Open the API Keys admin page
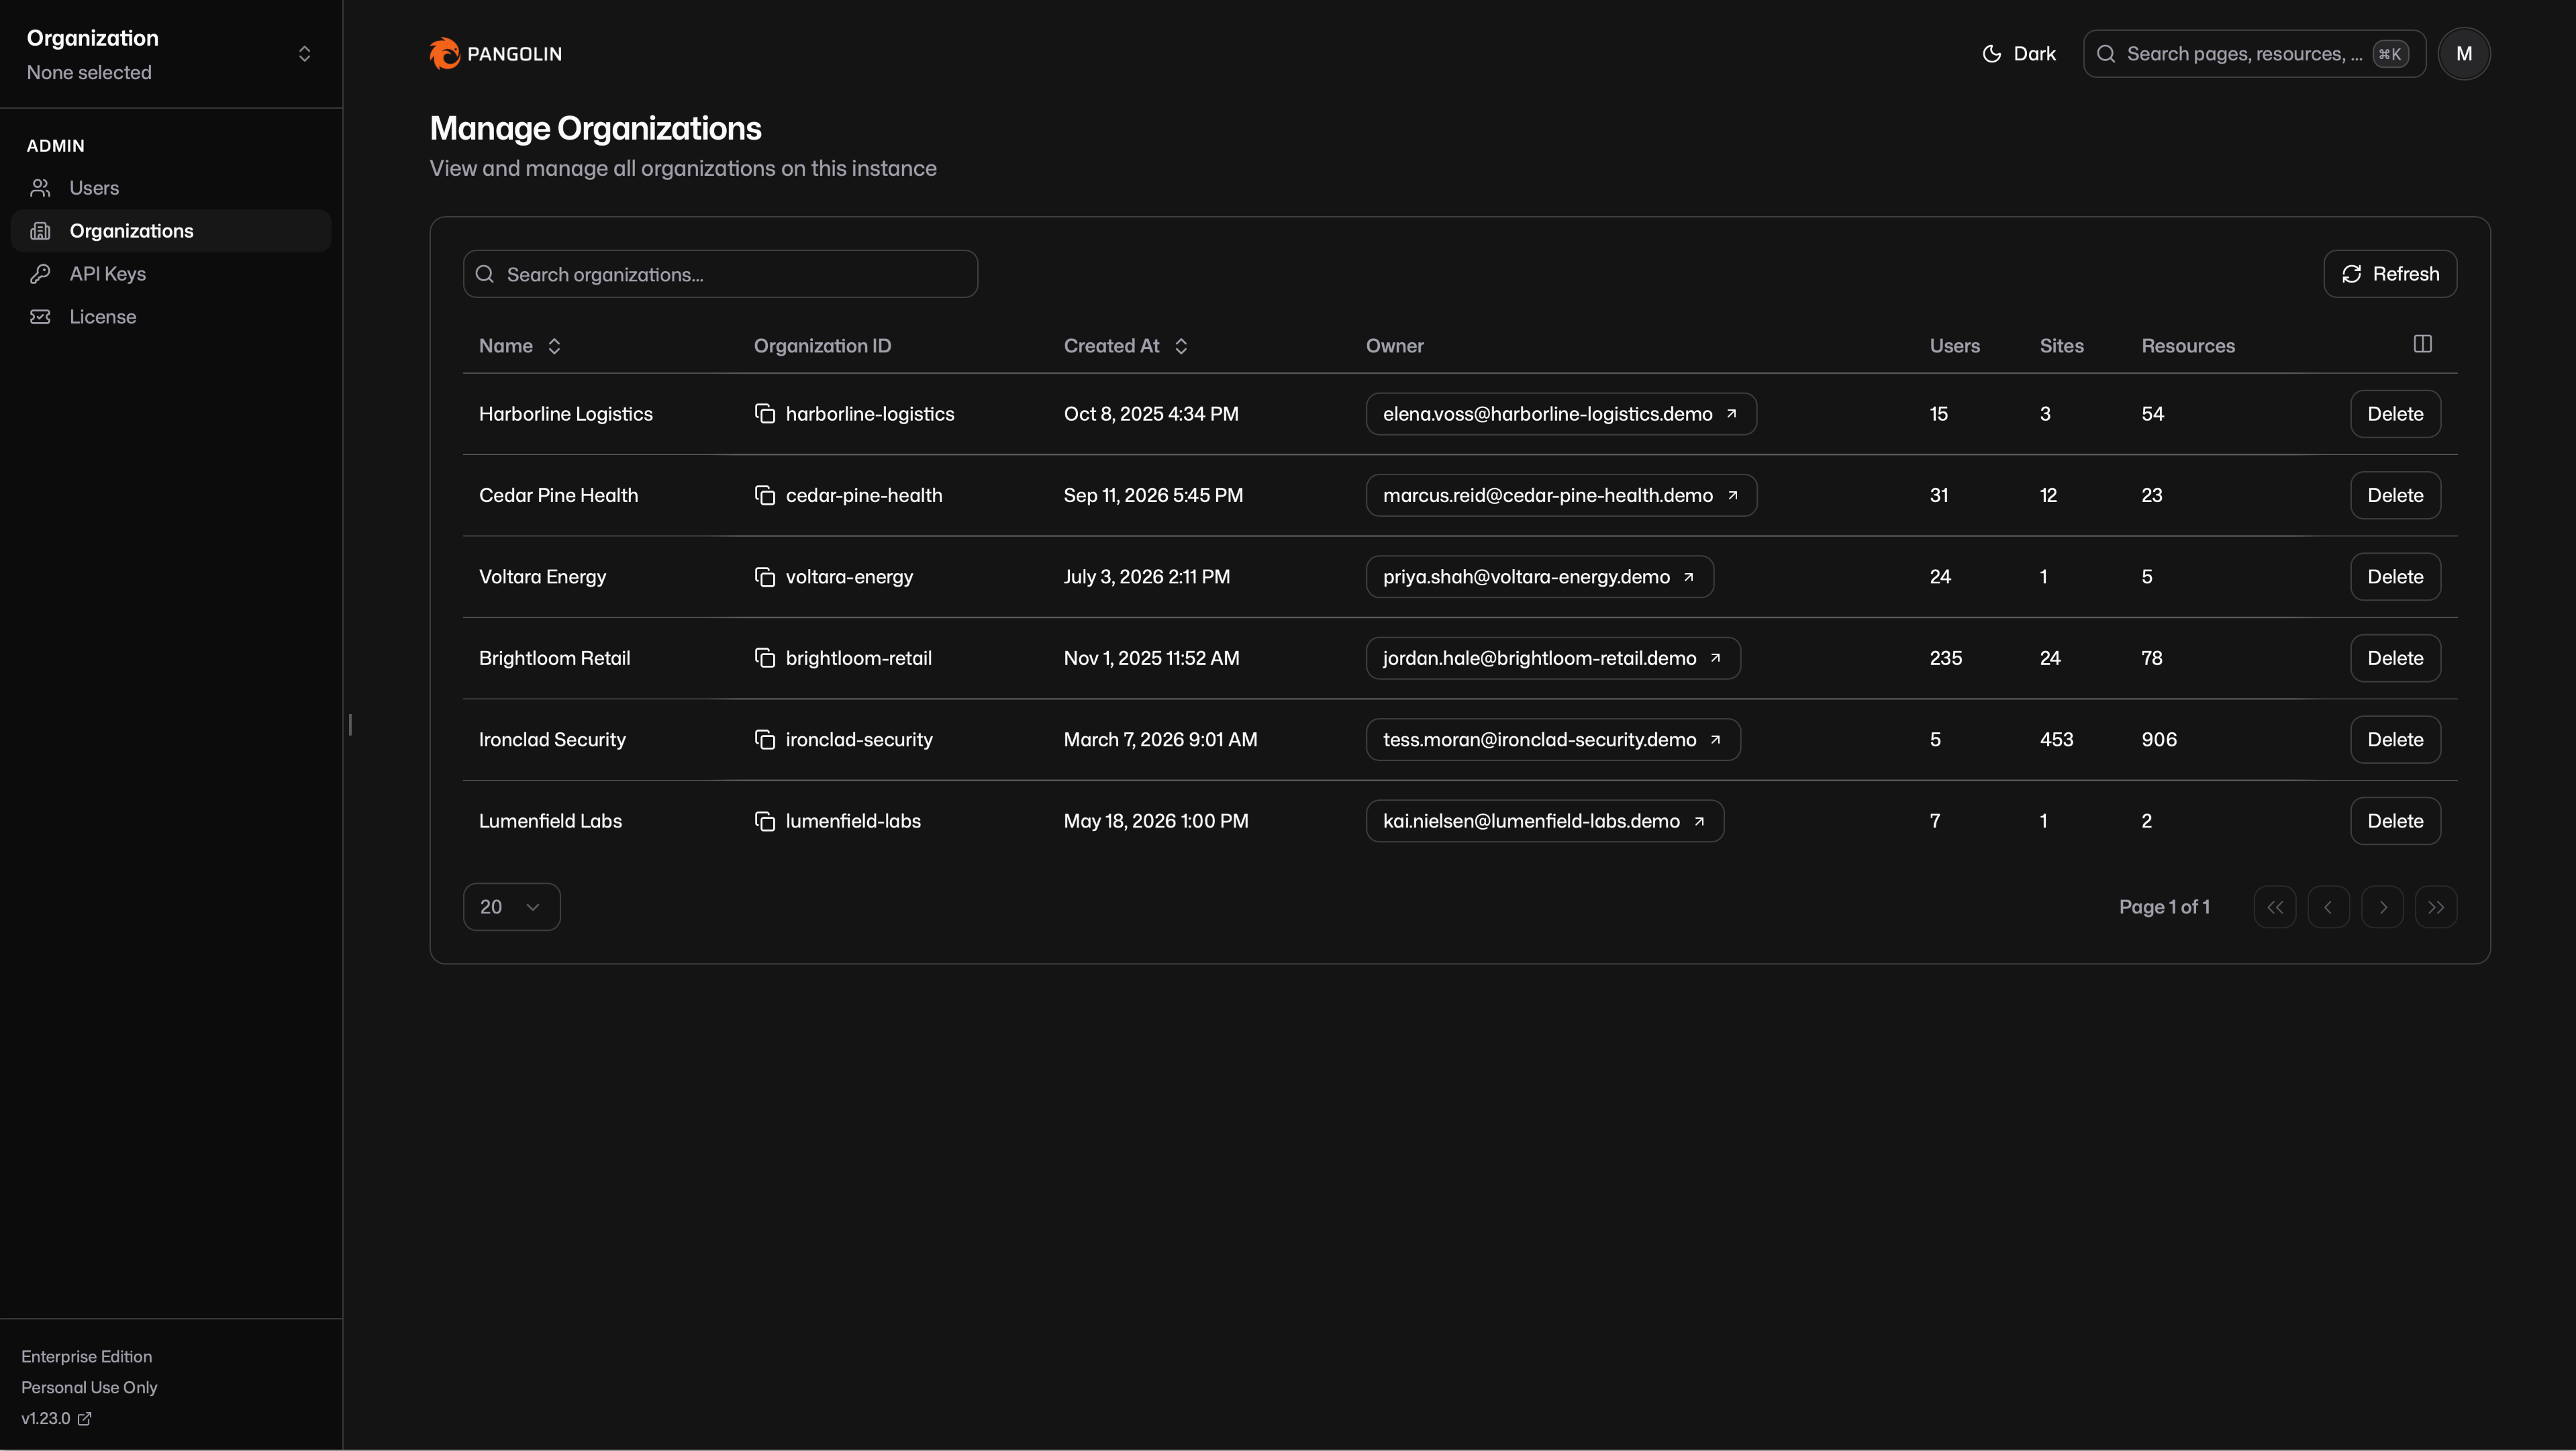The width and height of the screenshot is (2576, 1451). pyautogui.click(x=170, y=274)
